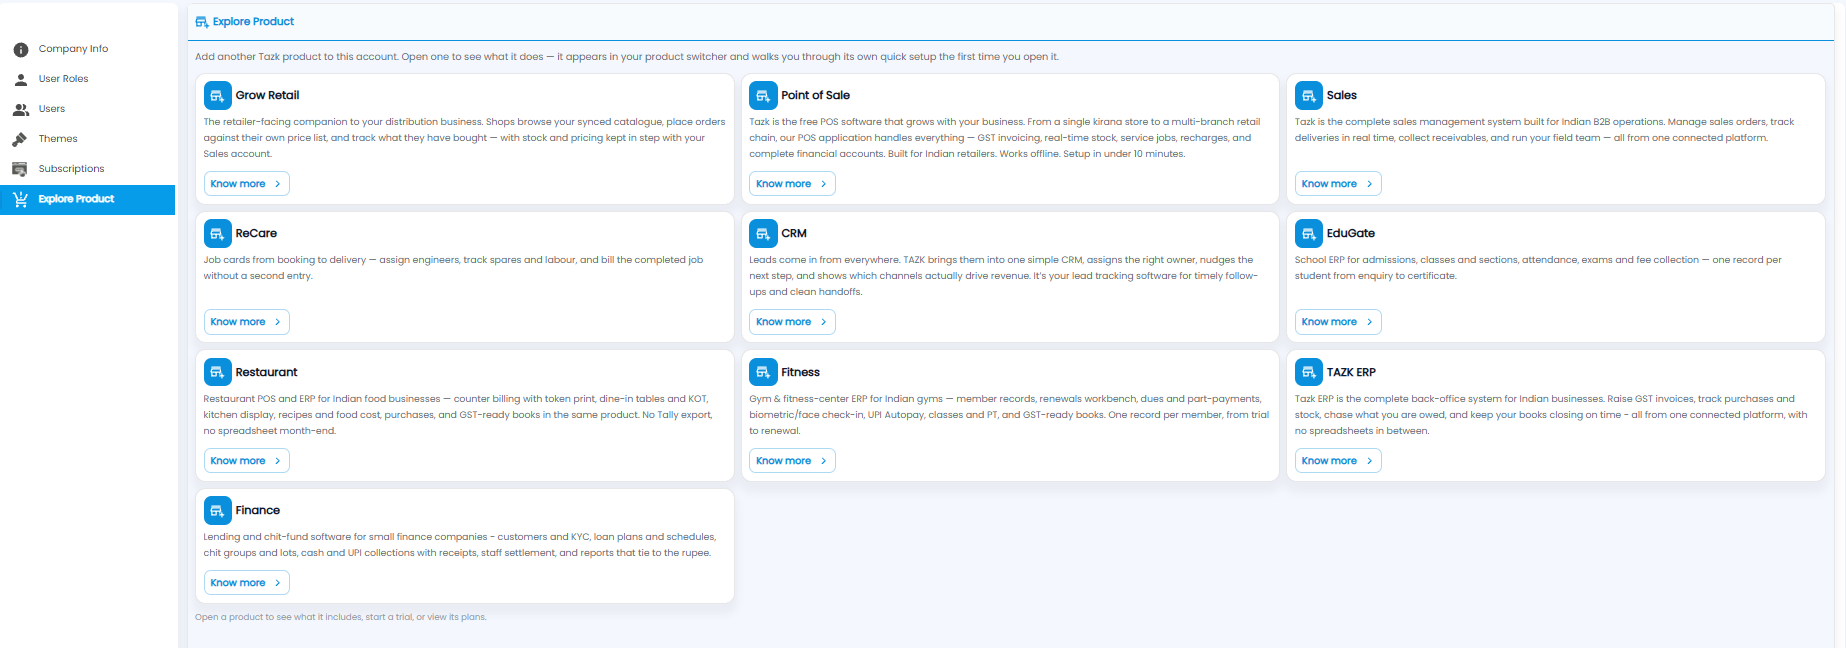Click Know more for Point of Sale

pos(792,184)
